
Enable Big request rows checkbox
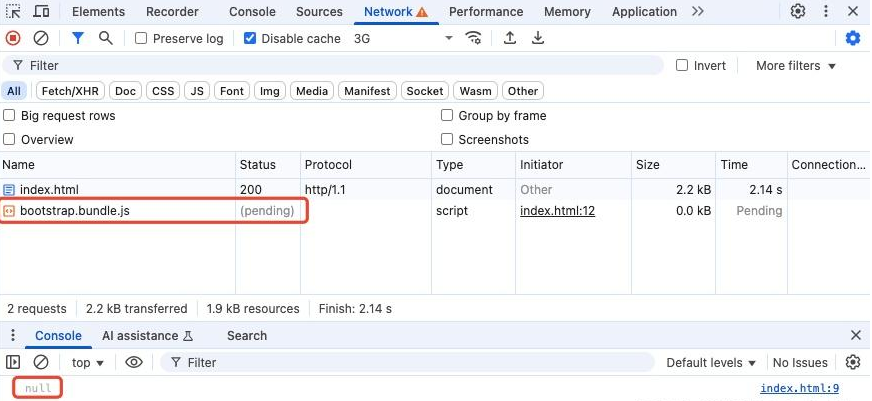pyautogui.click(x=9, y=116)
